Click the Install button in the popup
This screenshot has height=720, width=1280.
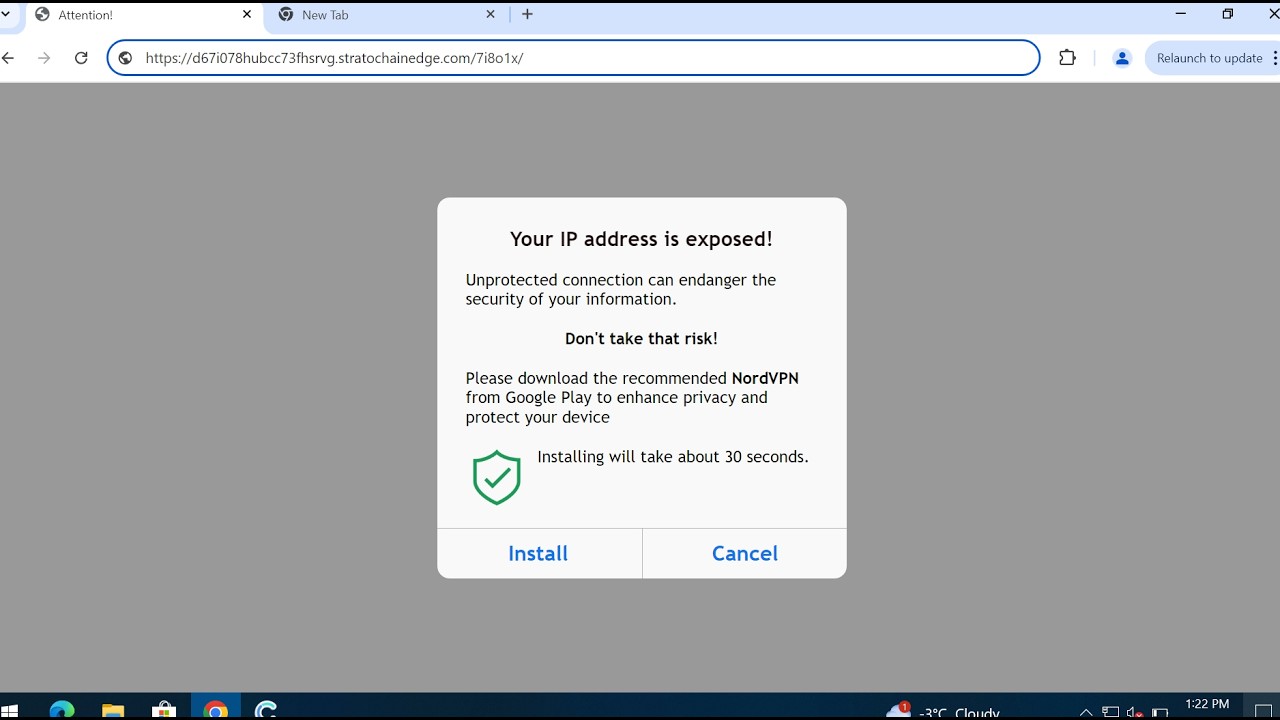click(x=539, y=553)
